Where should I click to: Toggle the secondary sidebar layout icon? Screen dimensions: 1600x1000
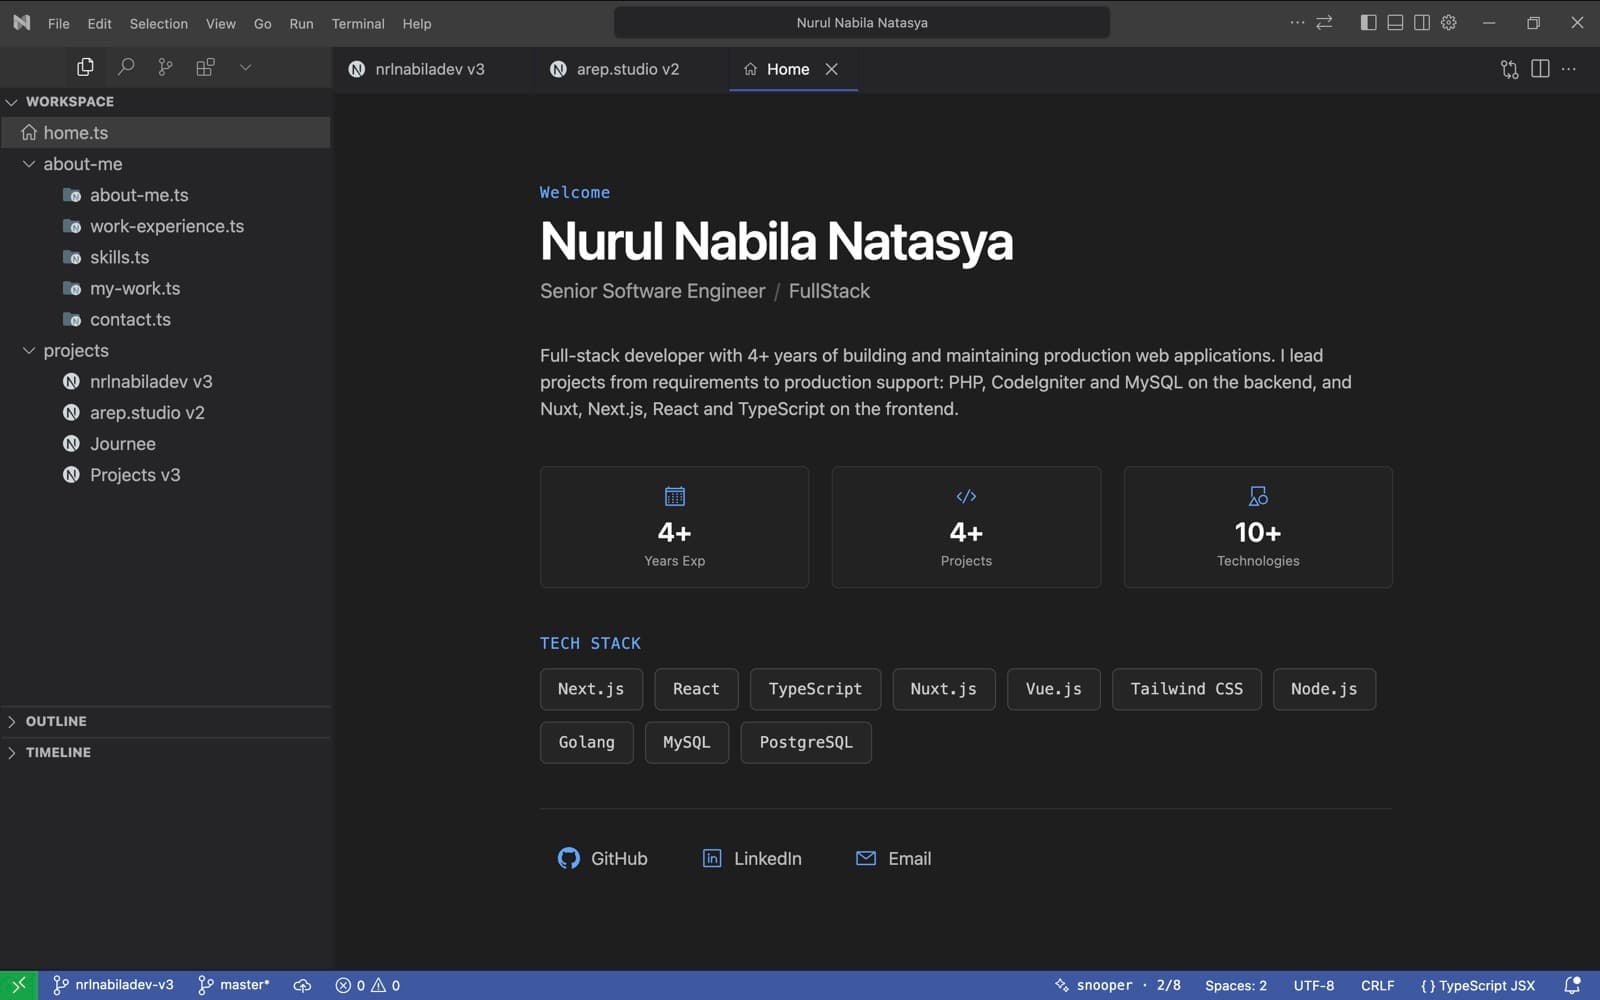coord(1422,22)
